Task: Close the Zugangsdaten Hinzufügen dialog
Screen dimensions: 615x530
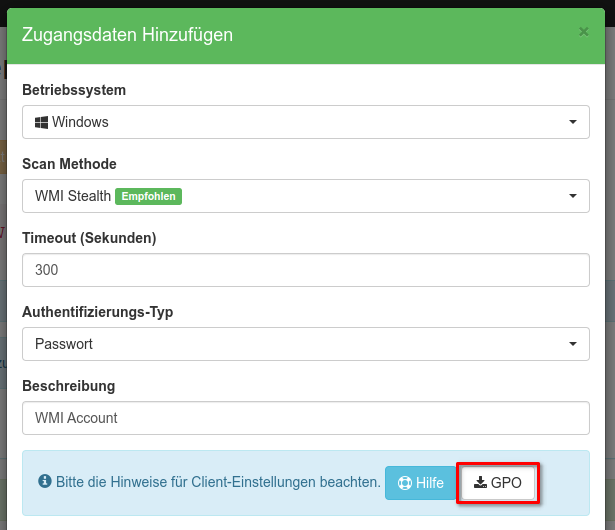Action: (583, 32)
